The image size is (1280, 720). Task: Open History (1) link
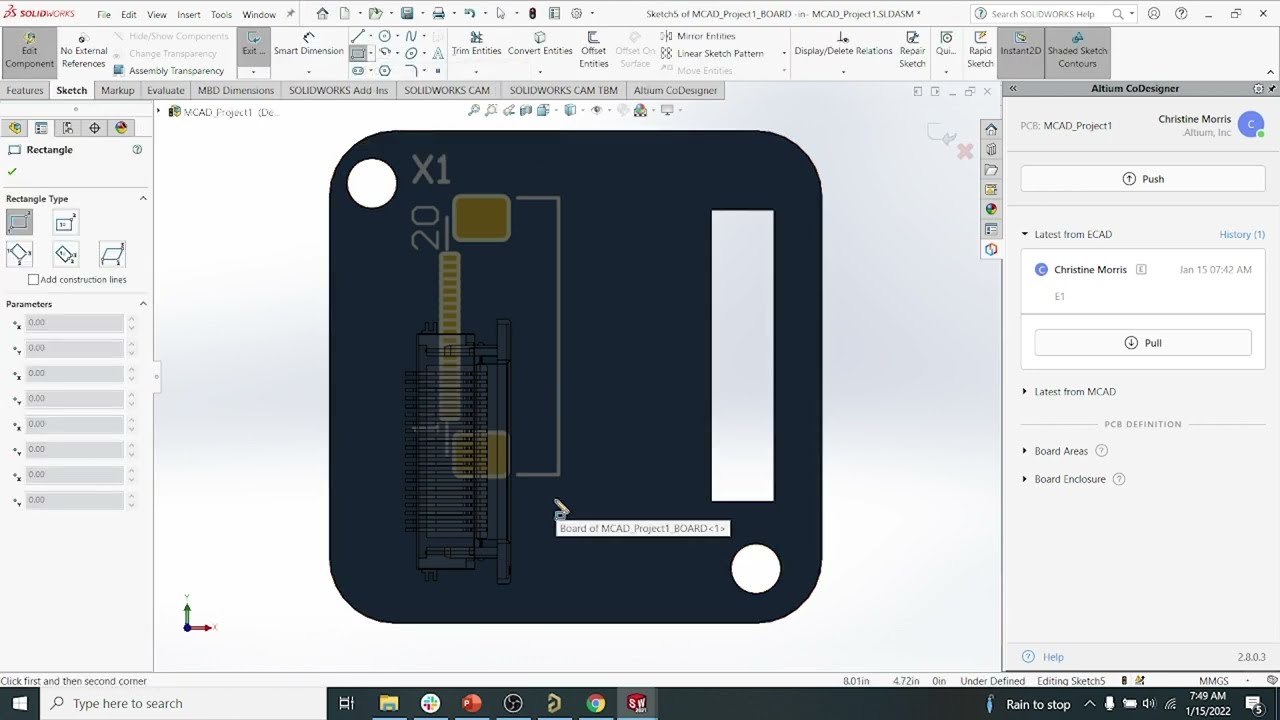point(1242,234)
